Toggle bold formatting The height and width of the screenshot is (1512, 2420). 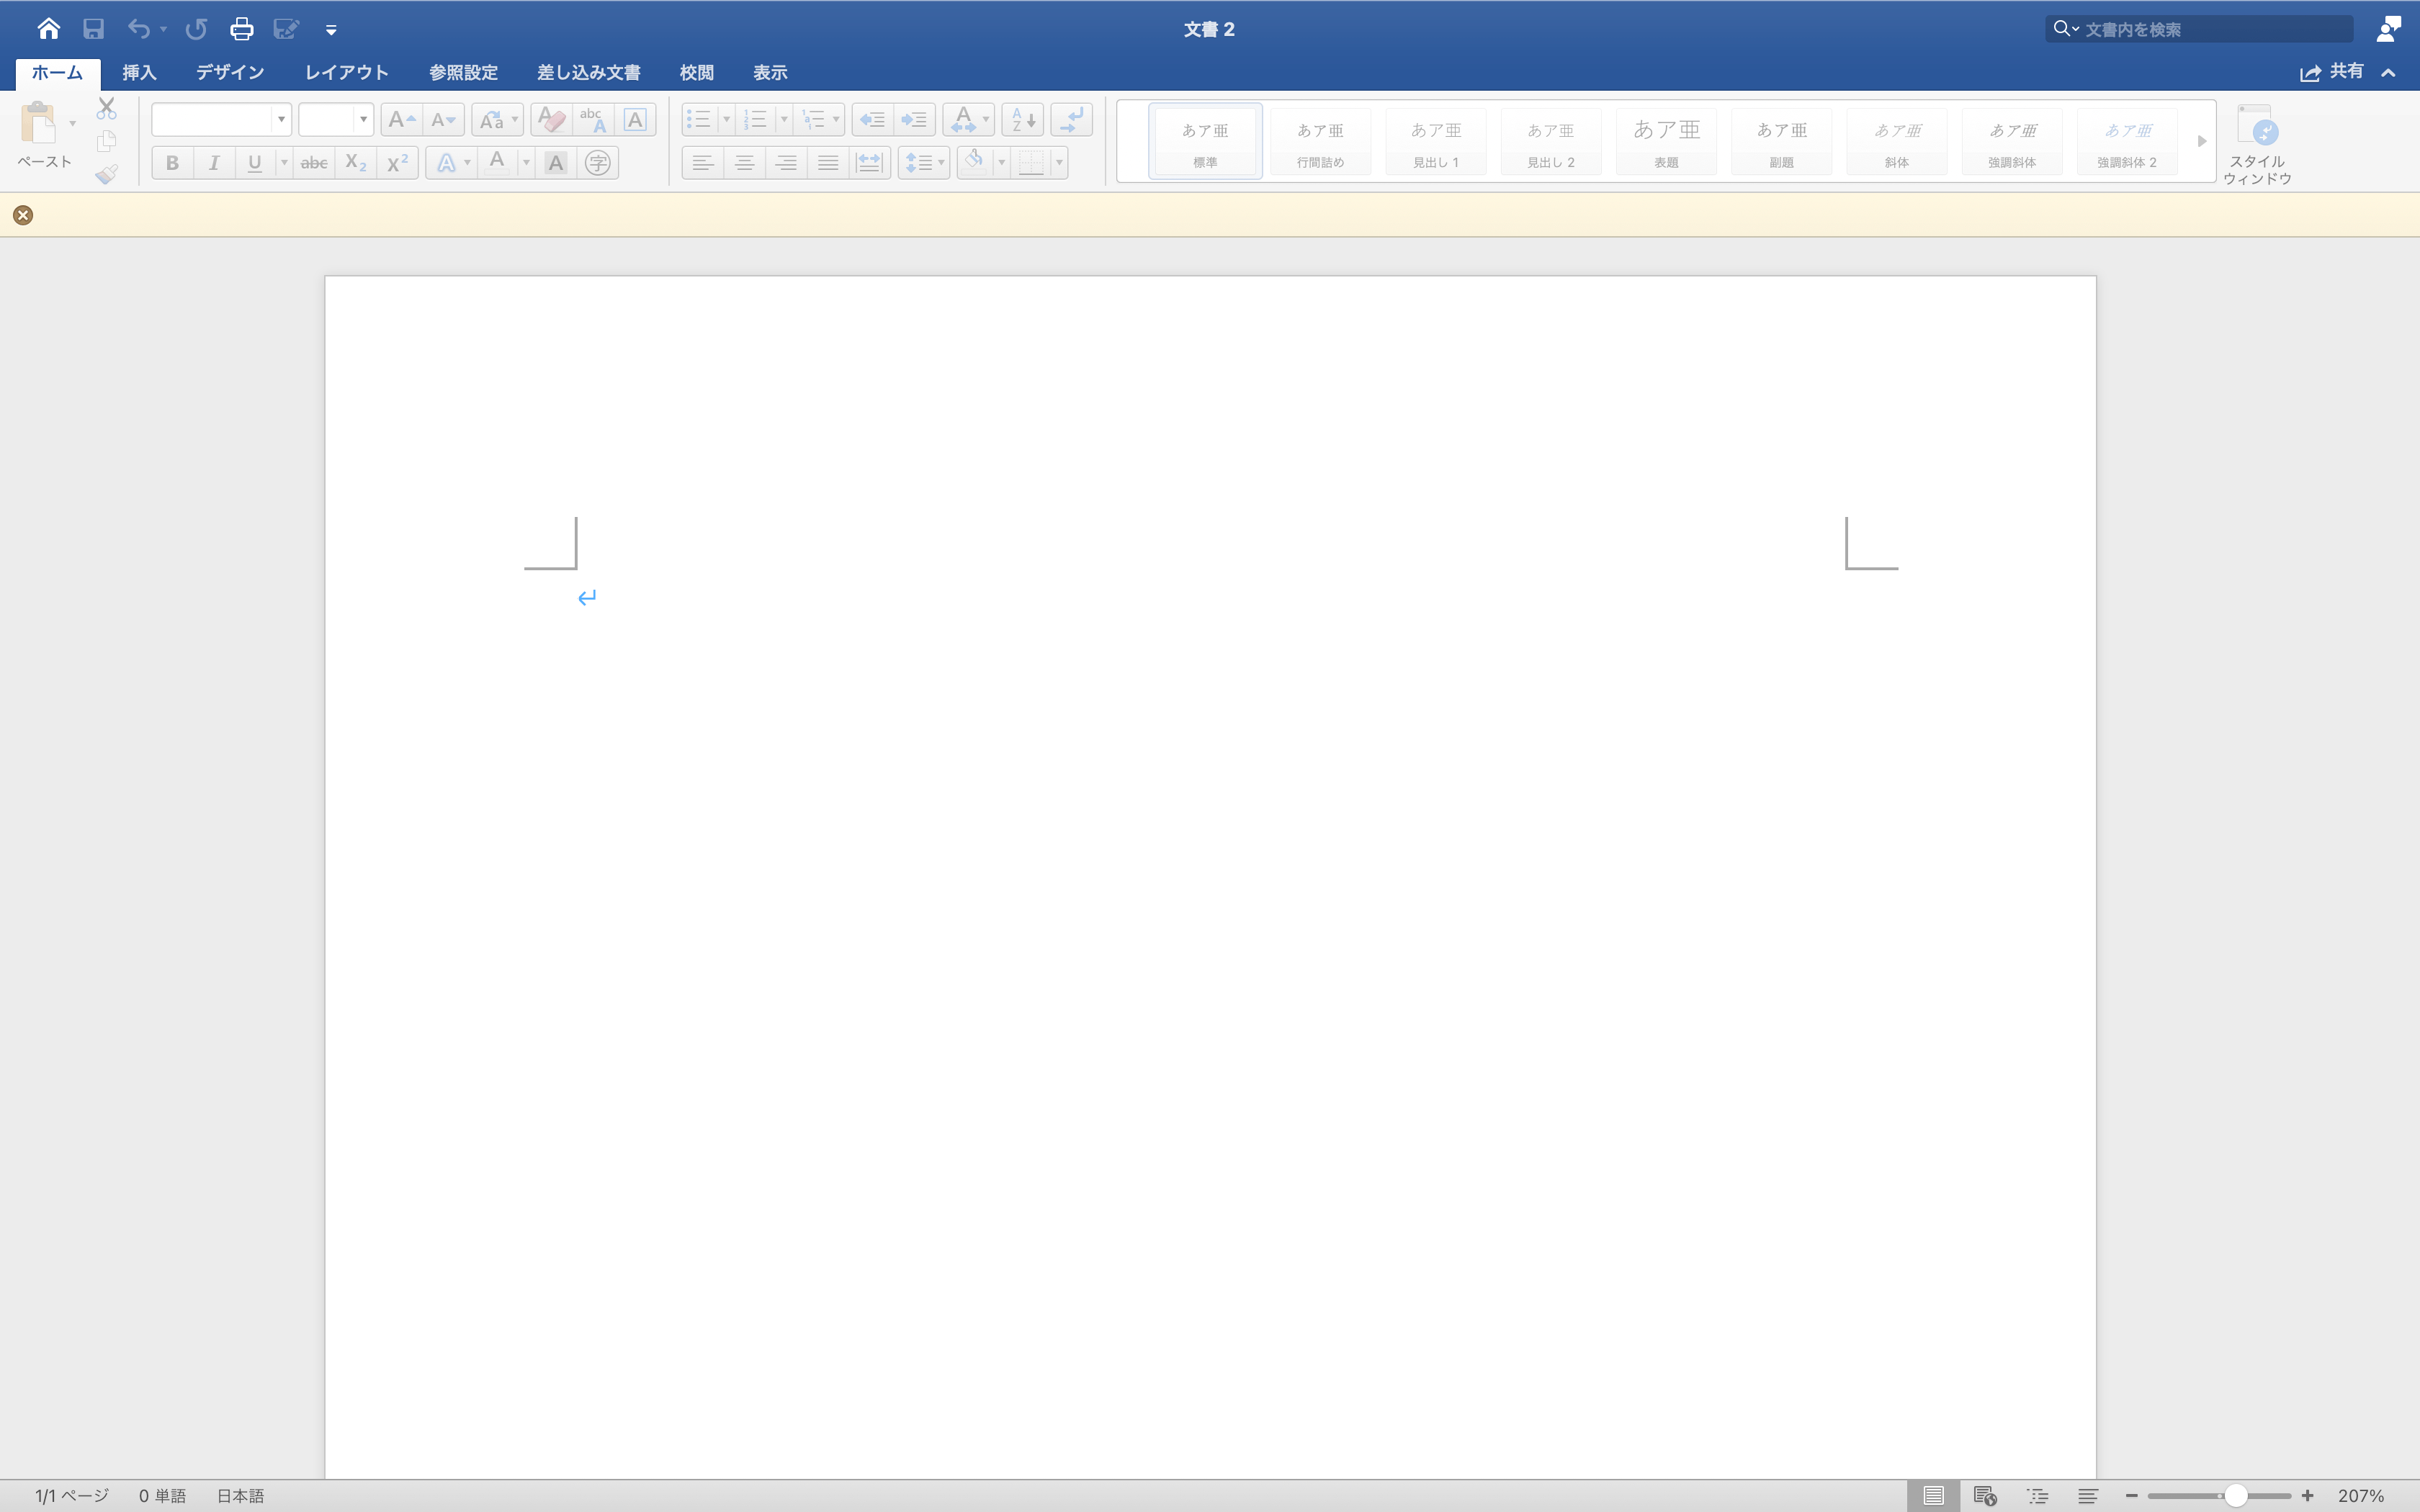pyautogui.click(x=172, y=163)
